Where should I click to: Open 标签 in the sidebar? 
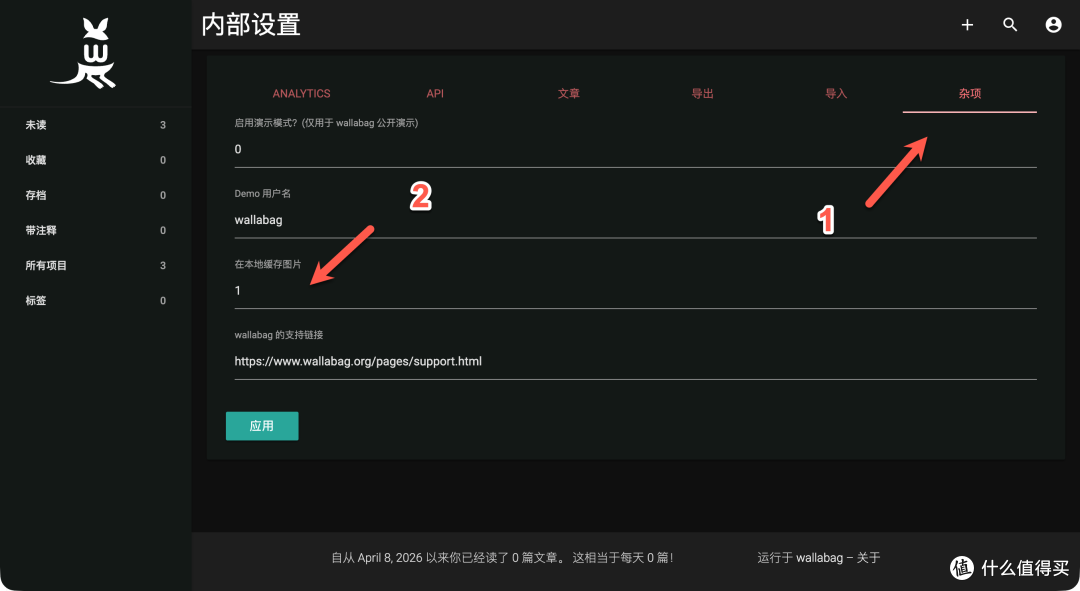click(x=96, y=300)
